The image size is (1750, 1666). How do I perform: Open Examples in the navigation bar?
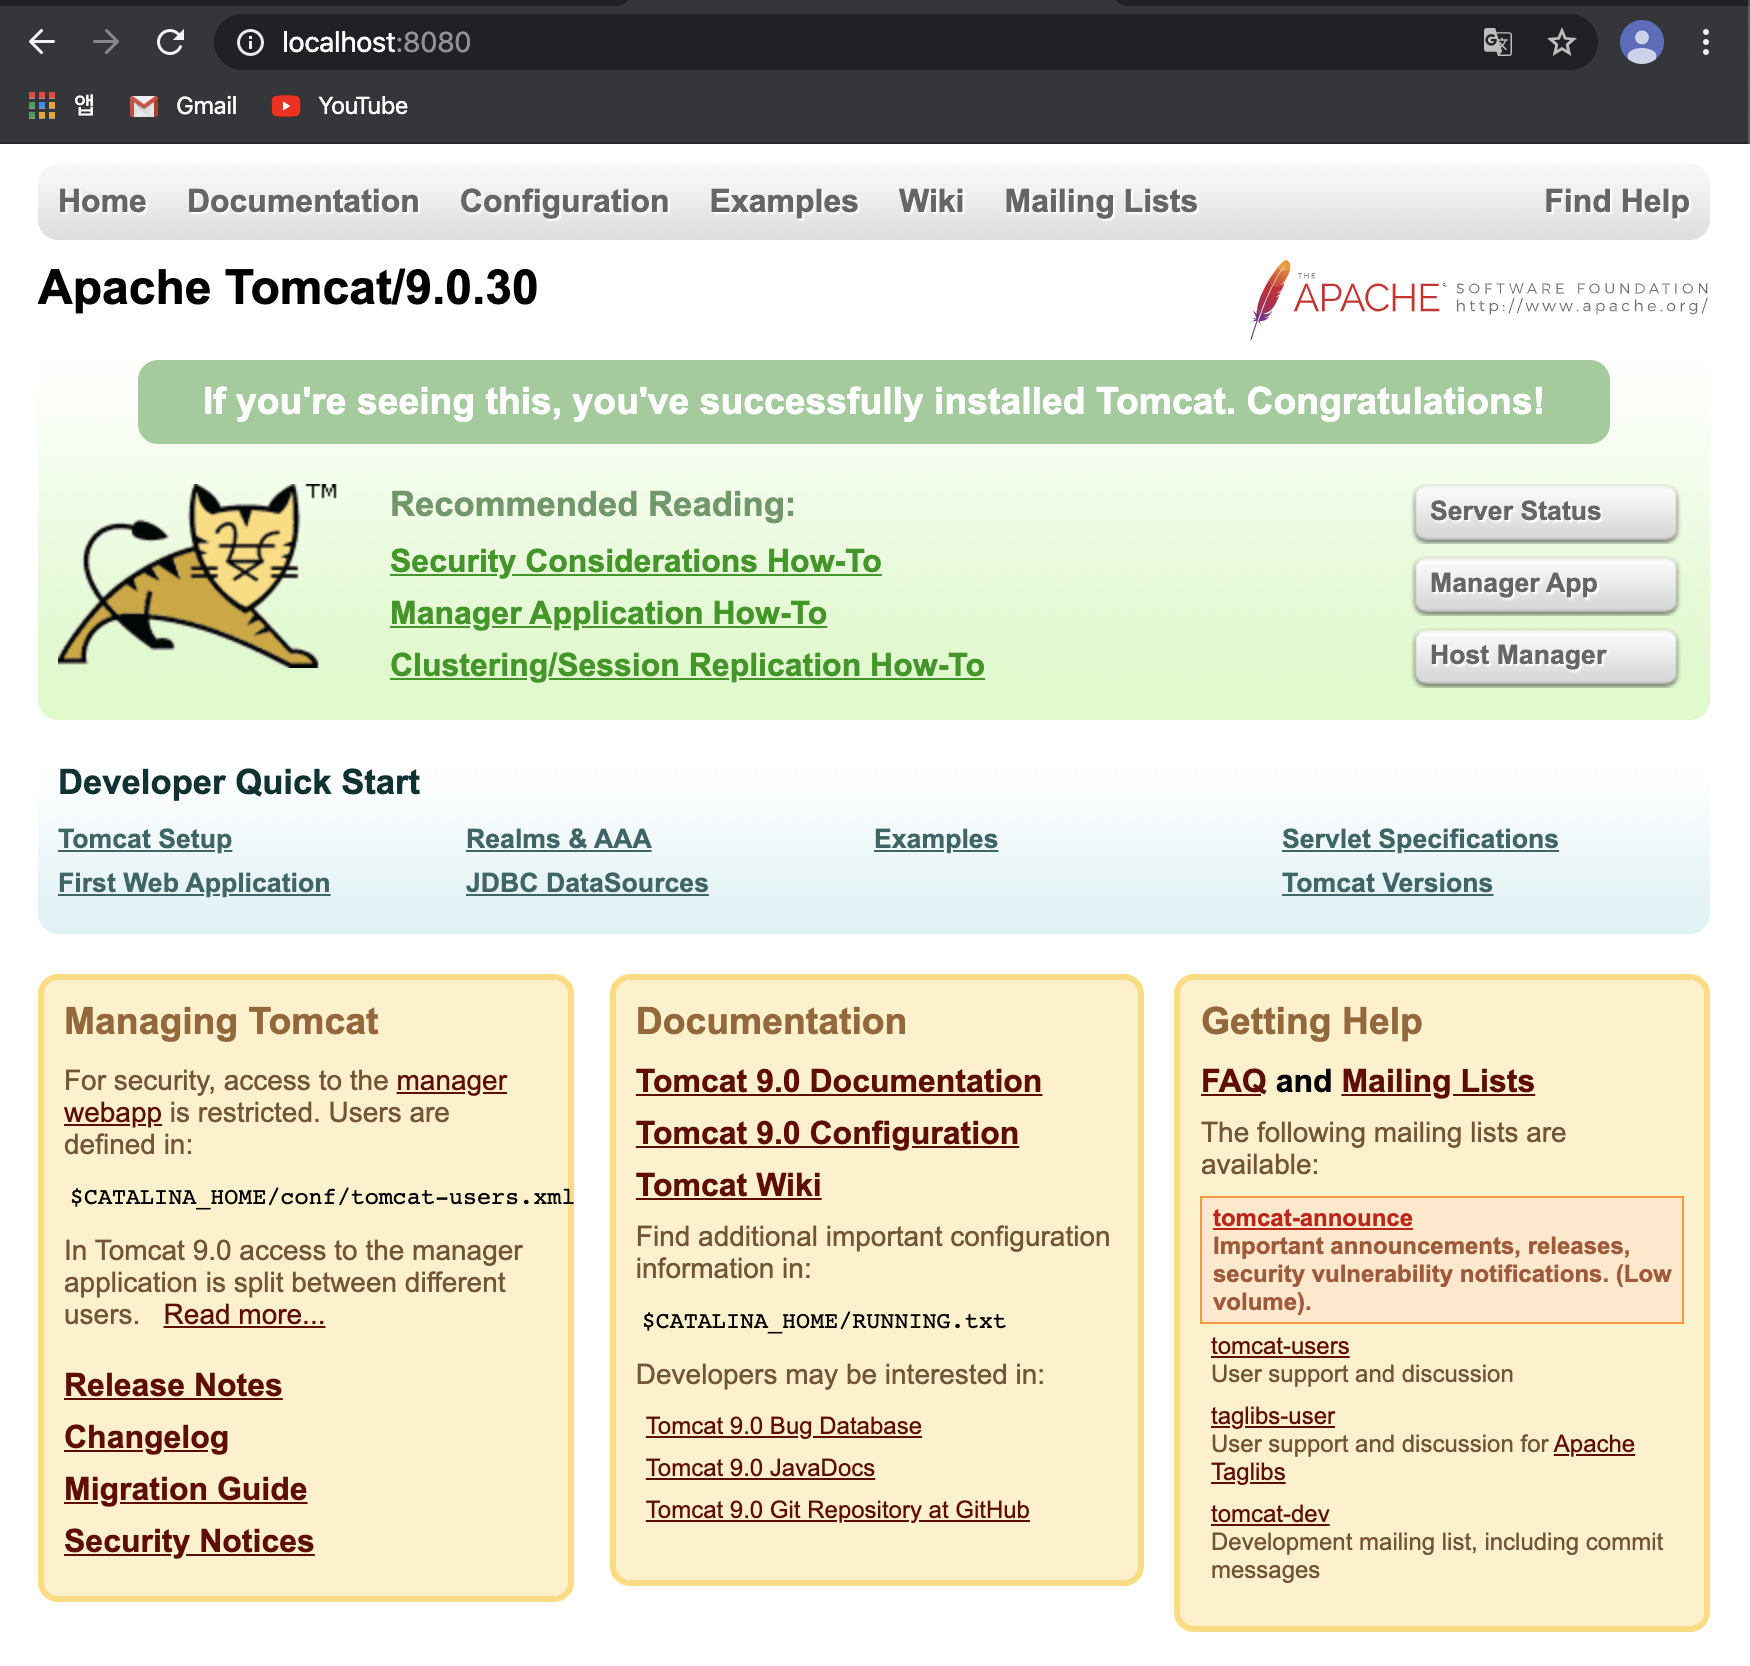(x=784, y=201)
